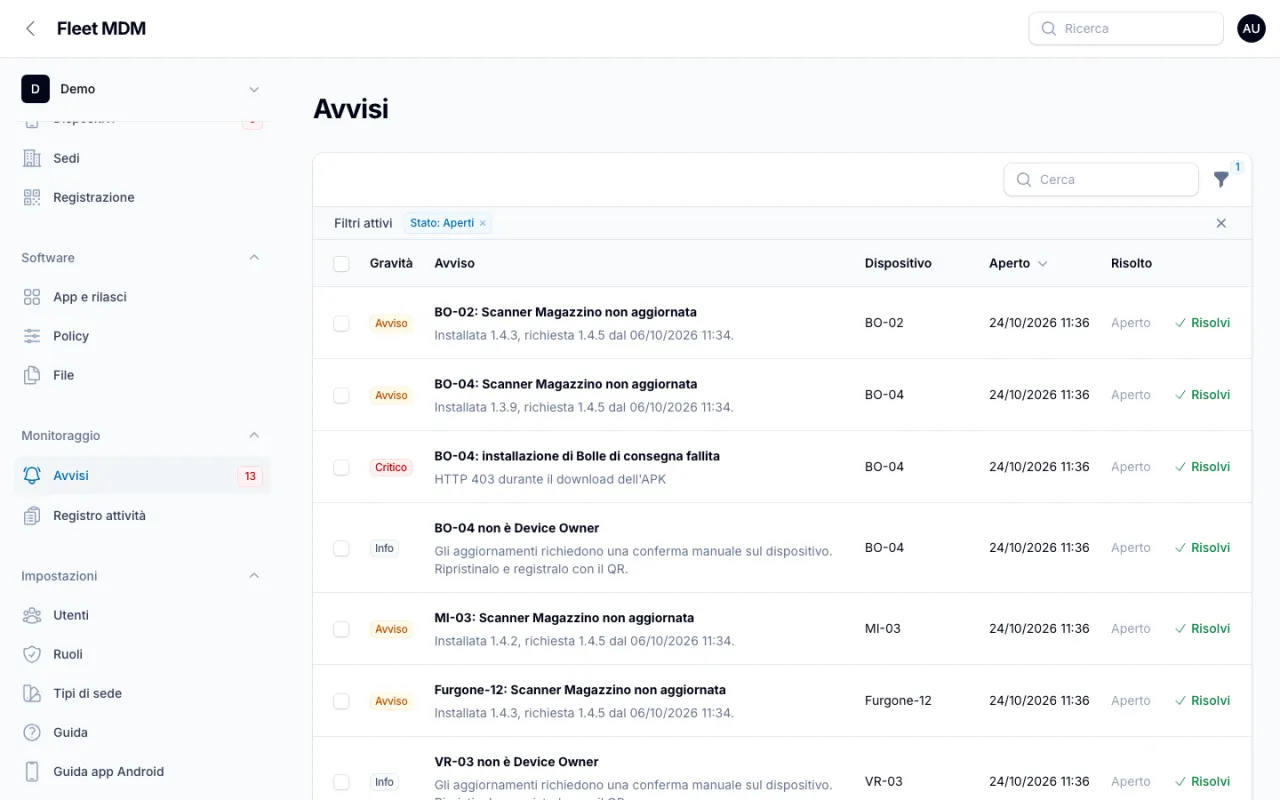Click Risolvi for BO-04 Bolle di consegna alert
1280x800 pixels.
coord(1202,467)
